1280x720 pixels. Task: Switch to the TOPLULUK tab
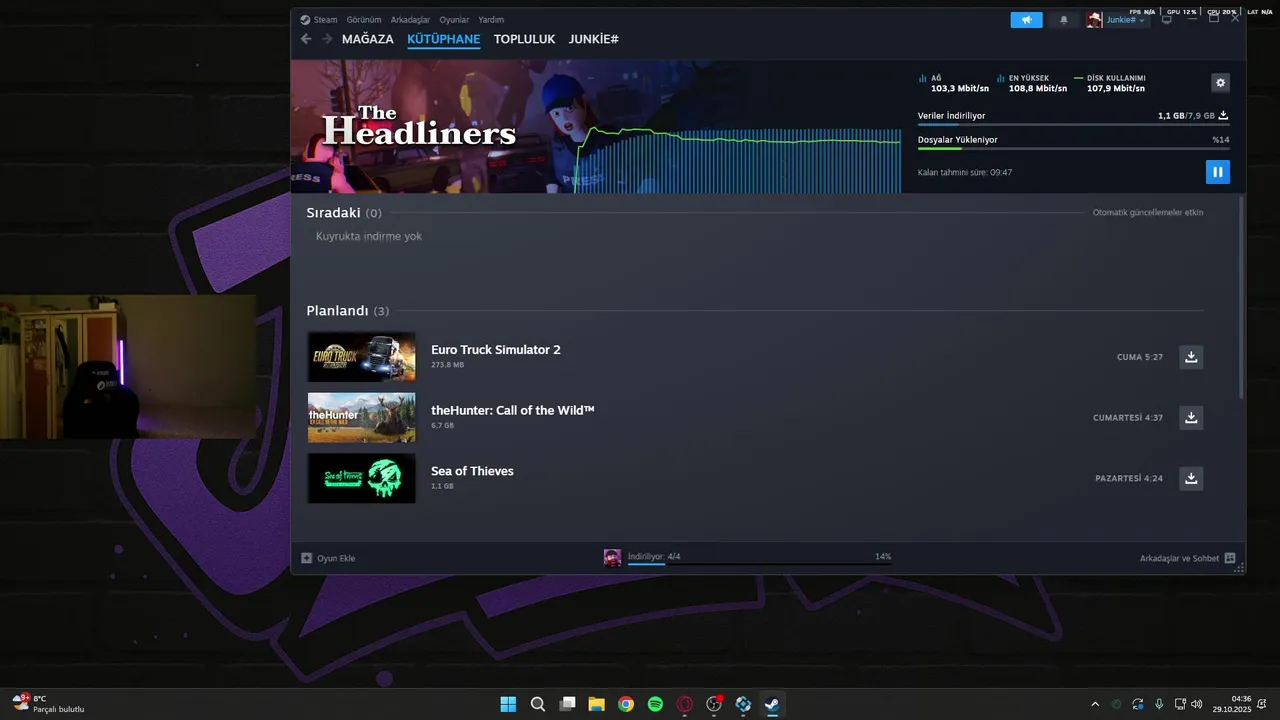[x=524, y=39]
